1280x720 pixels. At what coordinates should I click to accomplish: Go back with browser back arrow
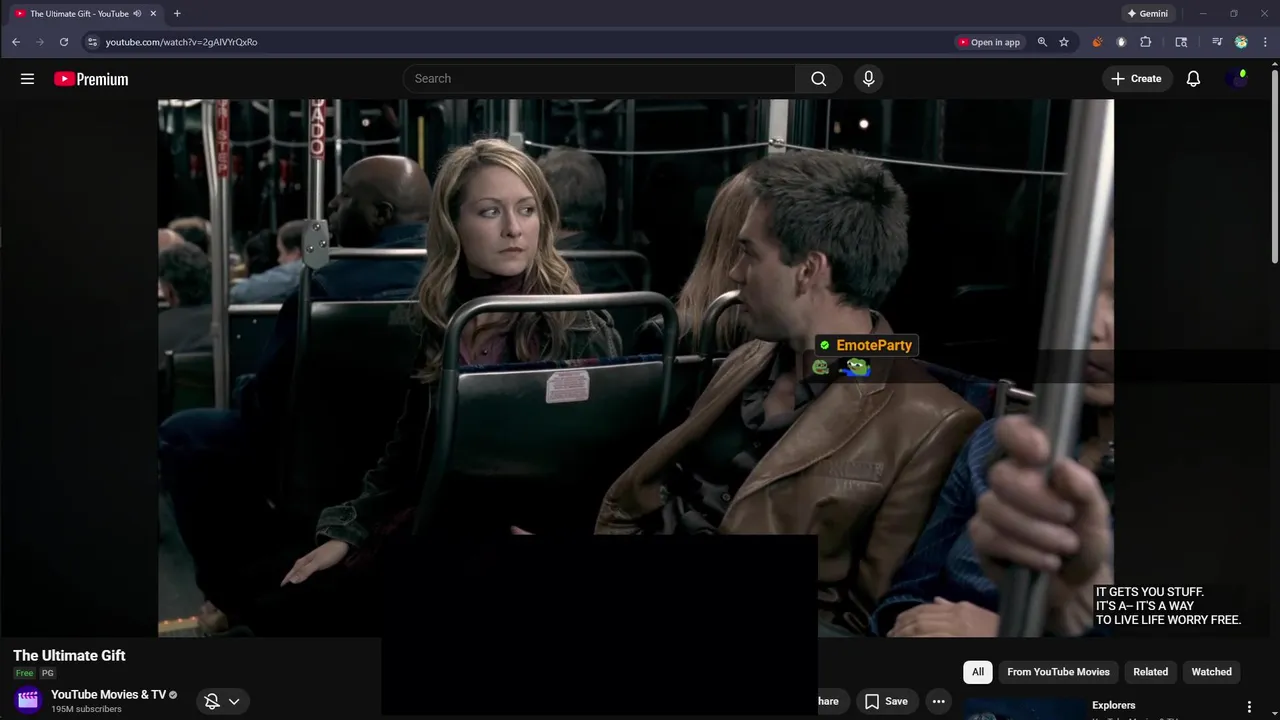16,42
